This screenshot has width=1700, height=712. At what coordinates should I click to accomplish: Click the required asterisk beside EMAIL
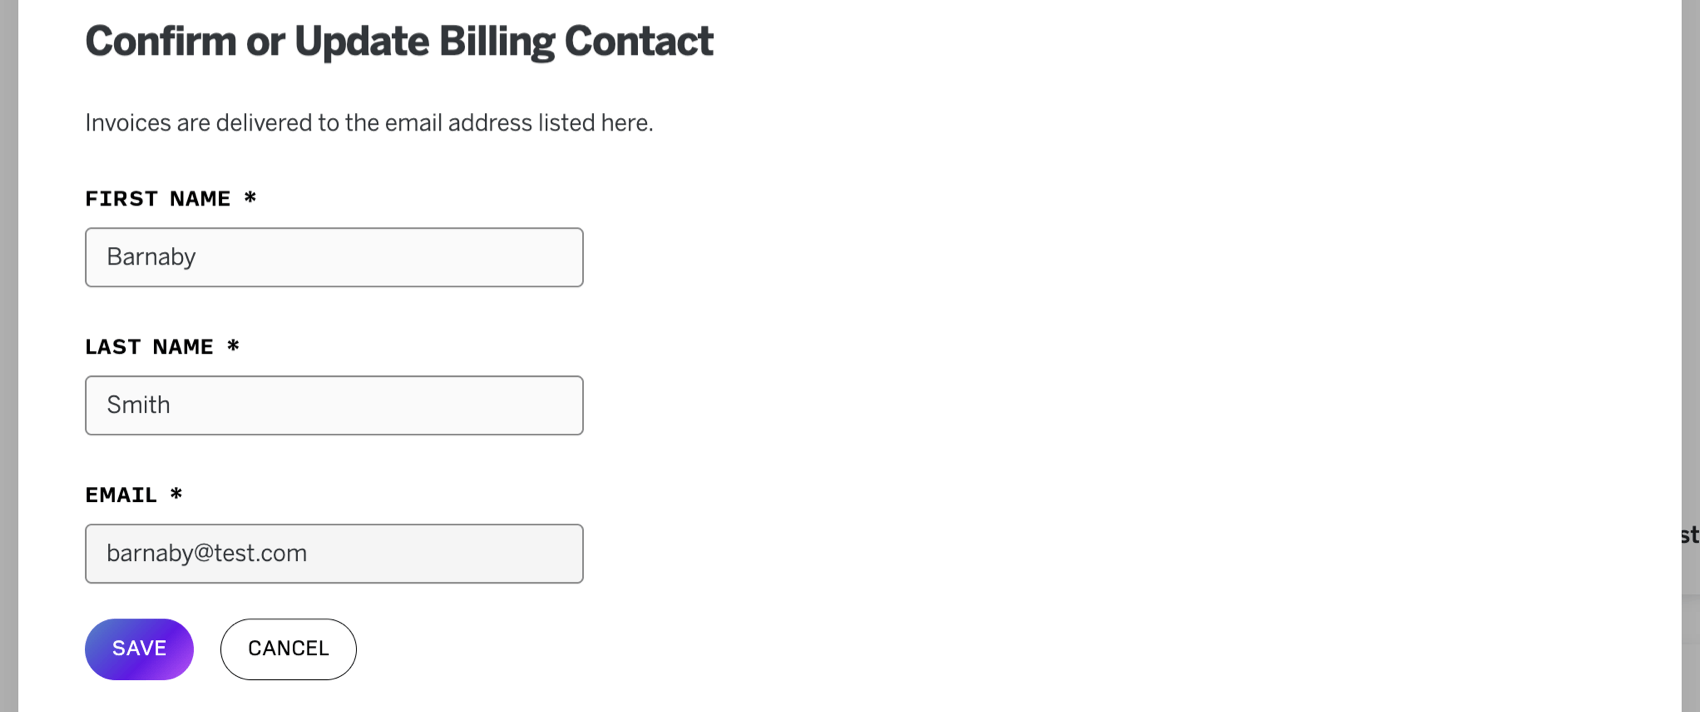(x=176, y=494)
